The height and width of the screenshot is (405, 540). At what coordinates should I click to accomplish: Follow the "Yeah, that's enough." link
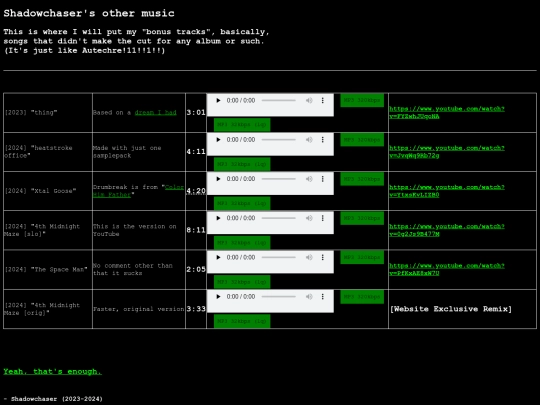pyautogui.click(x=52, y=372)
